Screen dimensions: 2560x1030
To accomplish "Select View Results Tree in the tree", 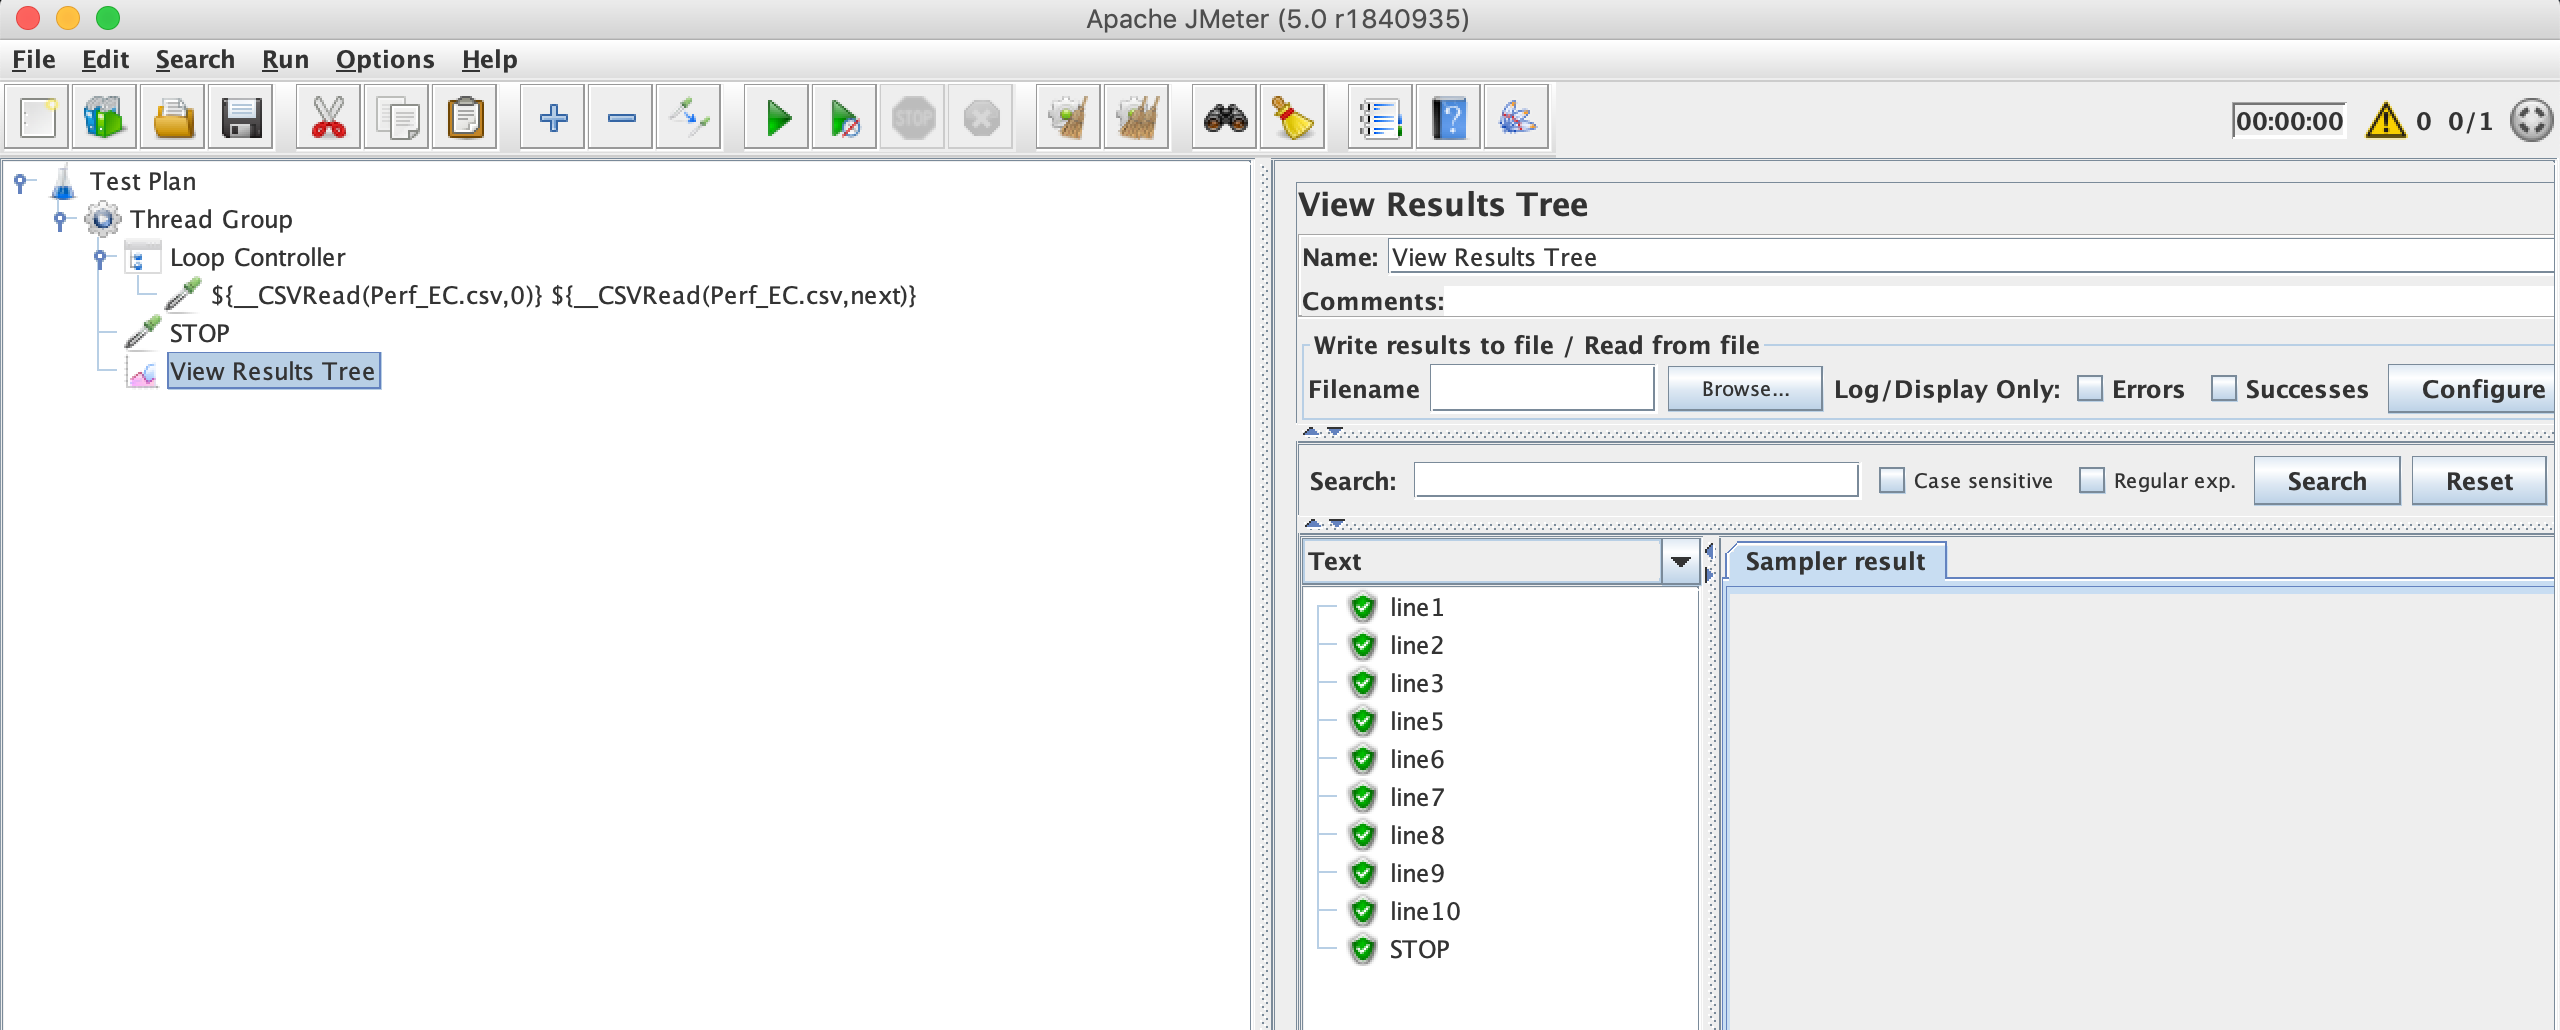I will (x=273, y=371).
